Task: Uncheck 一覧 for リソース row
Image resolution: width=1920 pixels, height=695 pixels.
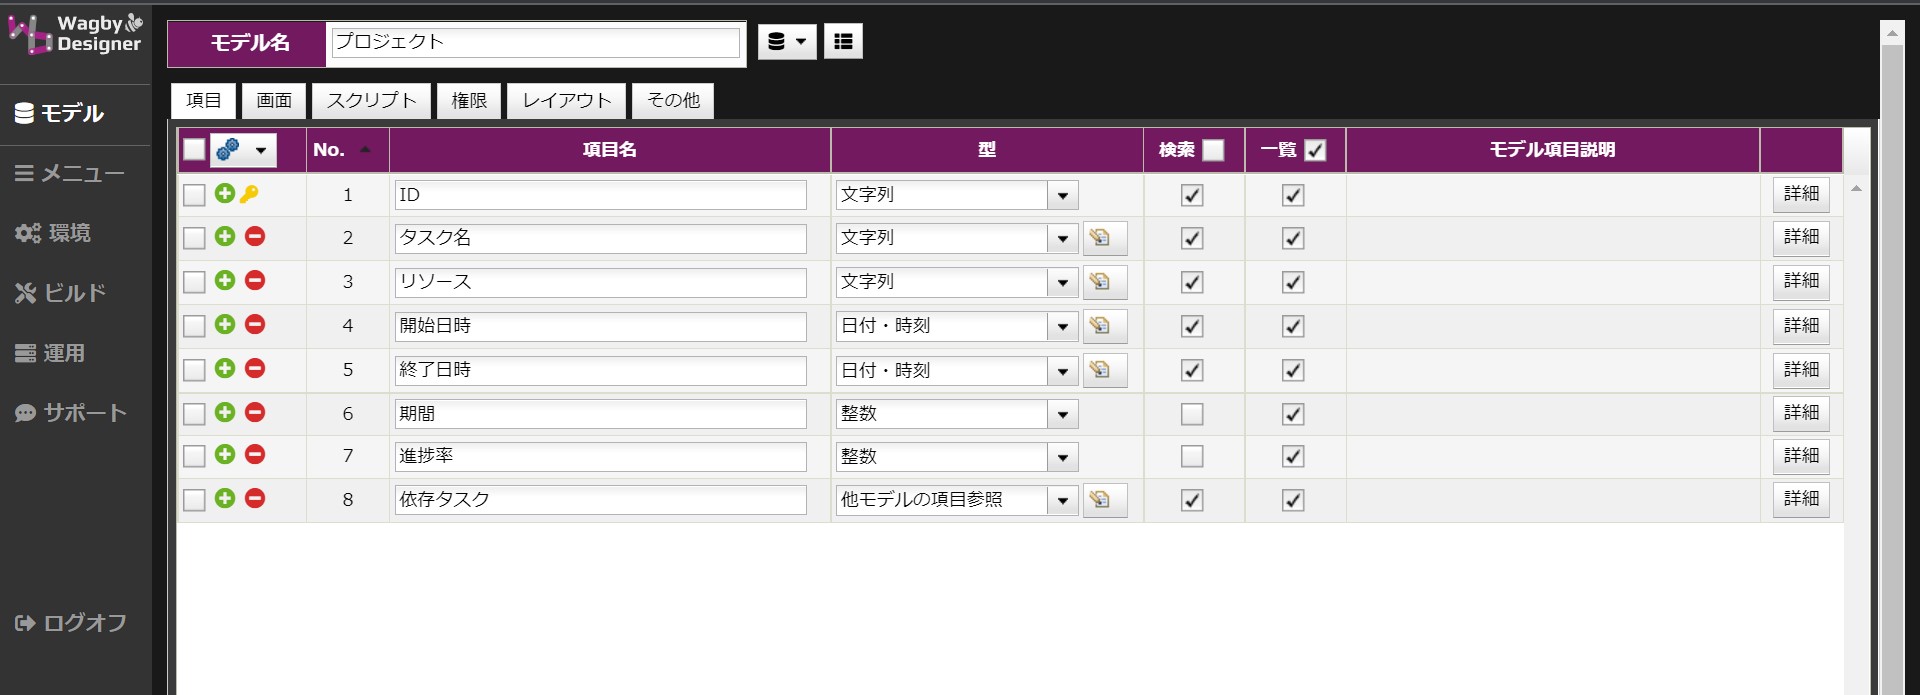Action: [1293, 282]
